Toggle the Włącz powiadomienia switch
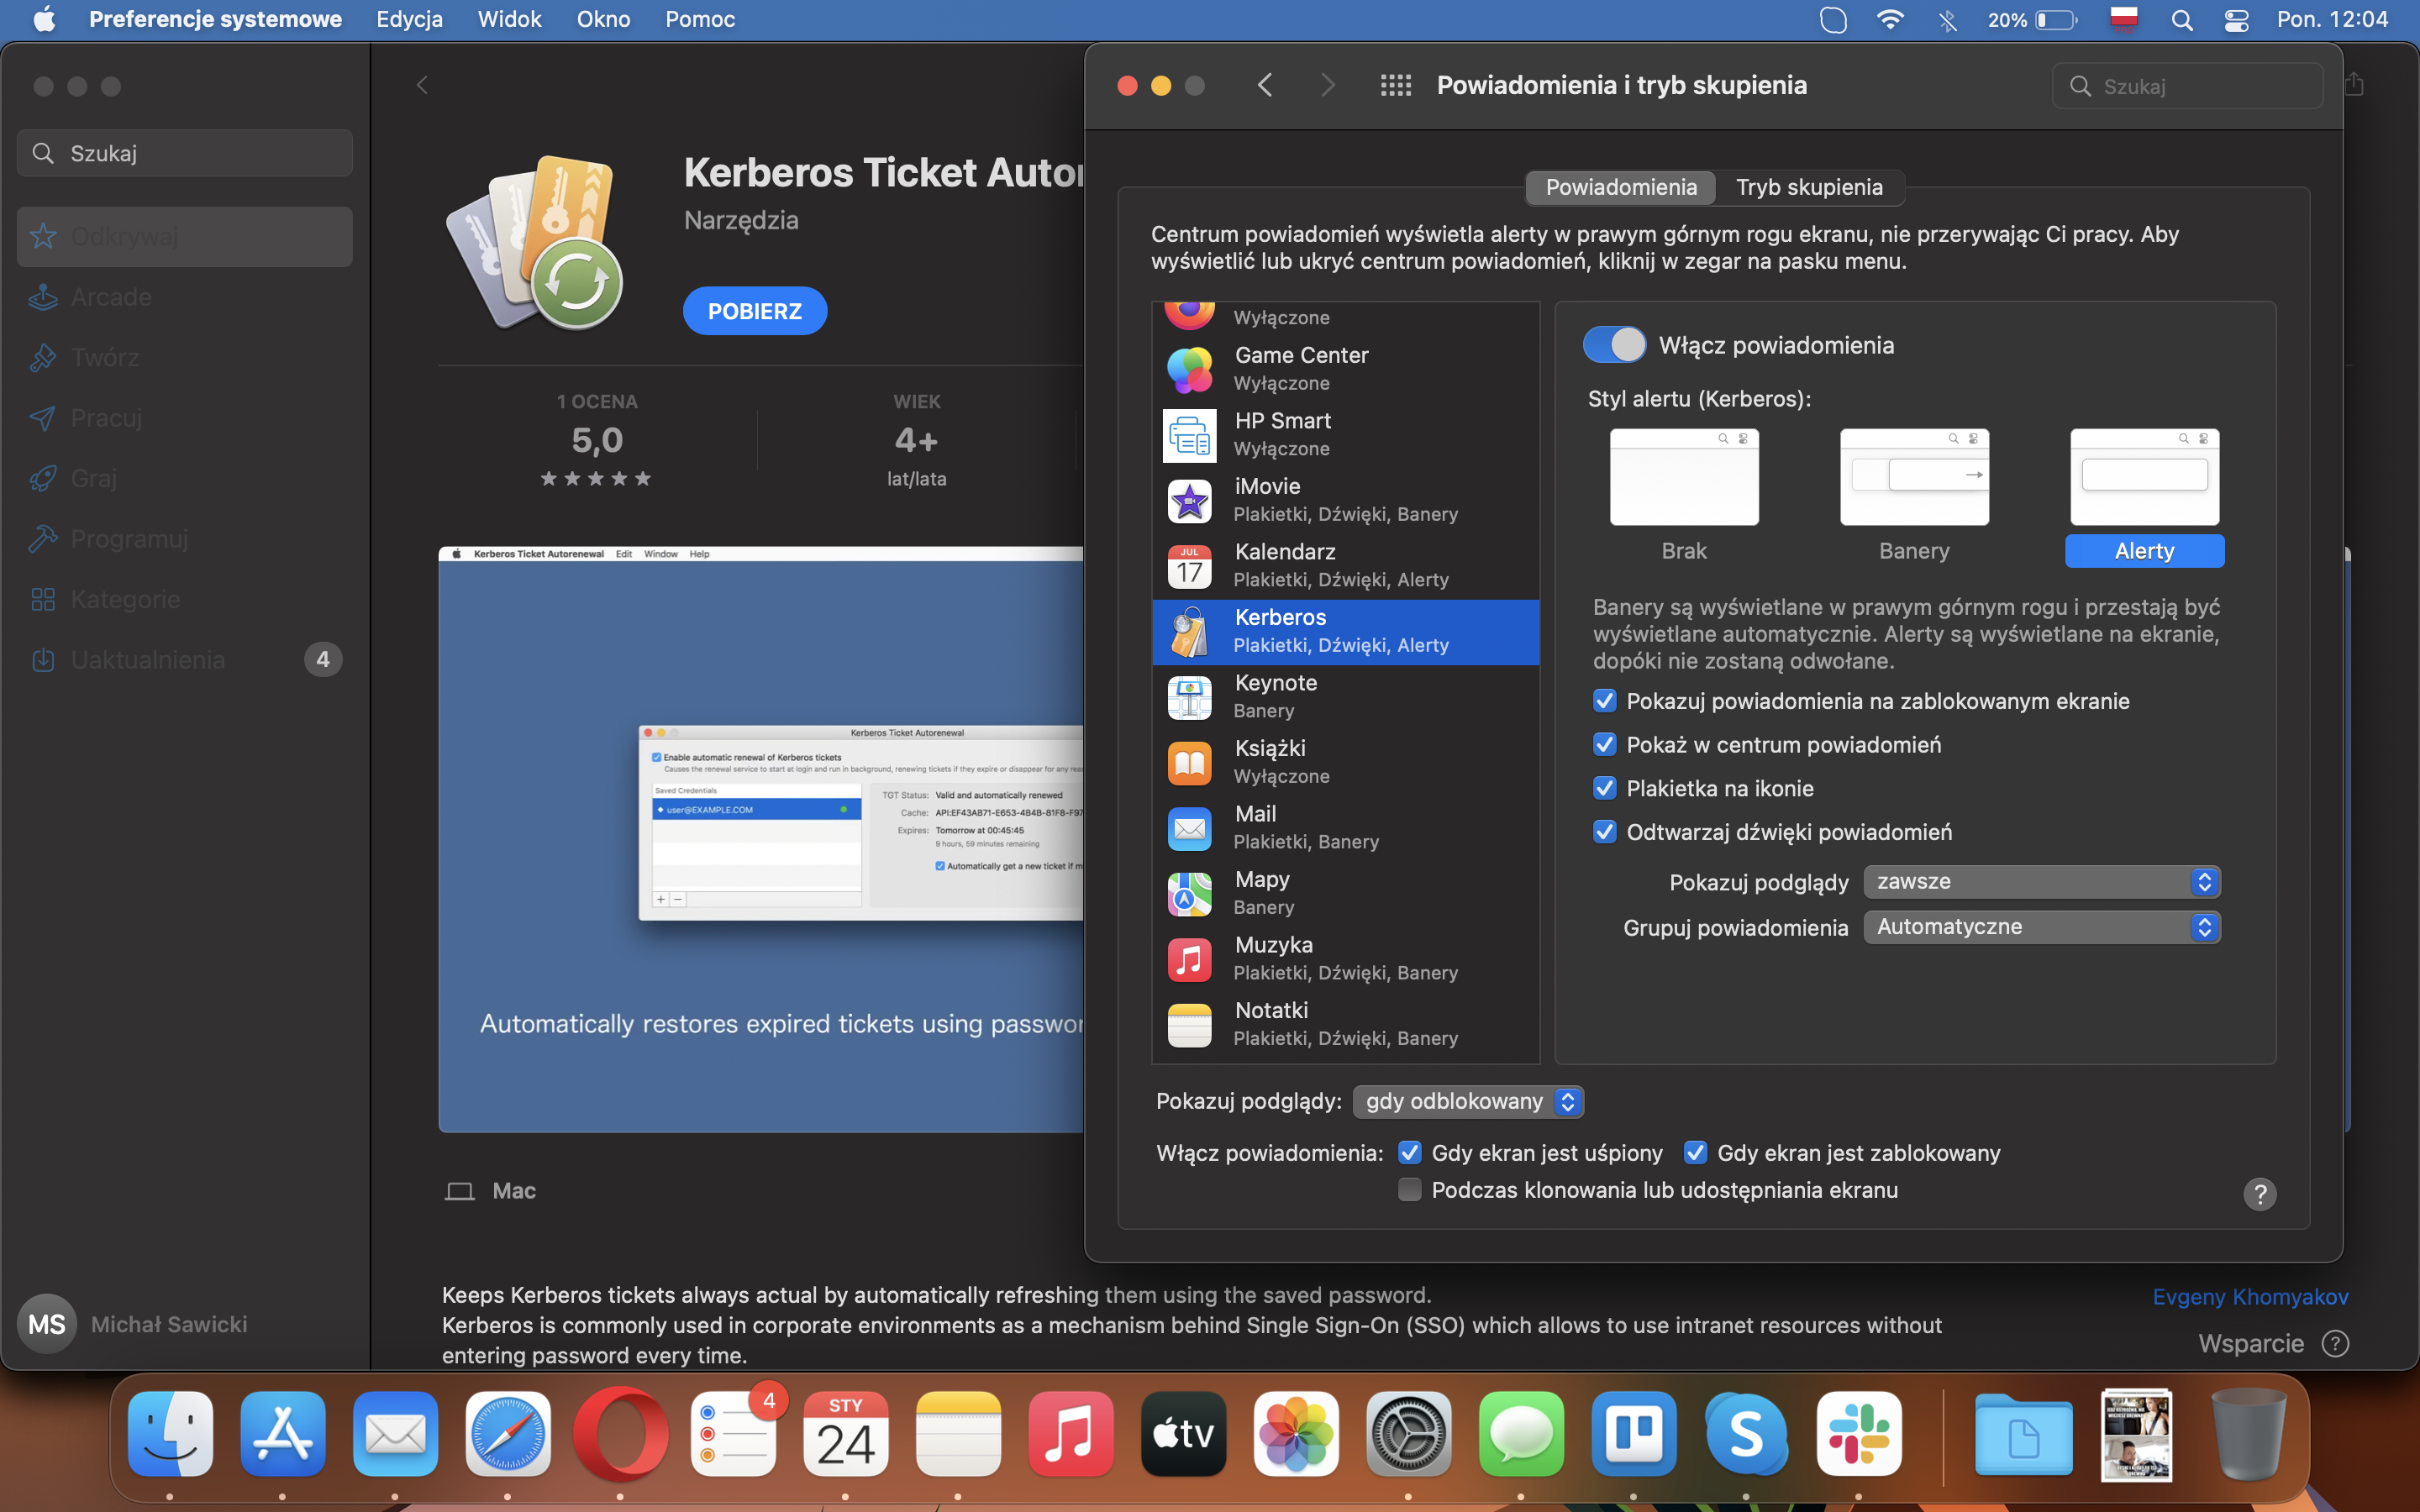Screen dimensions: 2420x1512 pos(1614,345)
